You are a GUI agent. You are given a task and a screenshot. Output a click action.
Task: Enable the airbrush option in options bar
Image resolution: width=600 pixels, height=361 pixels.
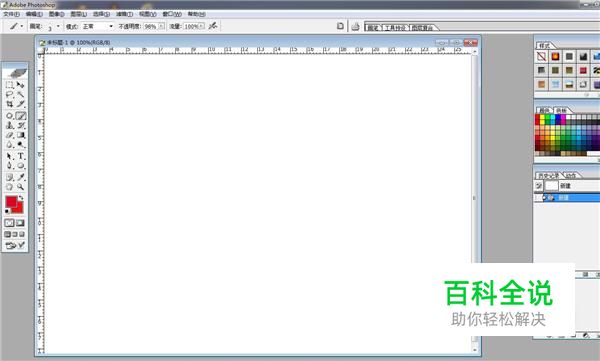coord(213,26)
